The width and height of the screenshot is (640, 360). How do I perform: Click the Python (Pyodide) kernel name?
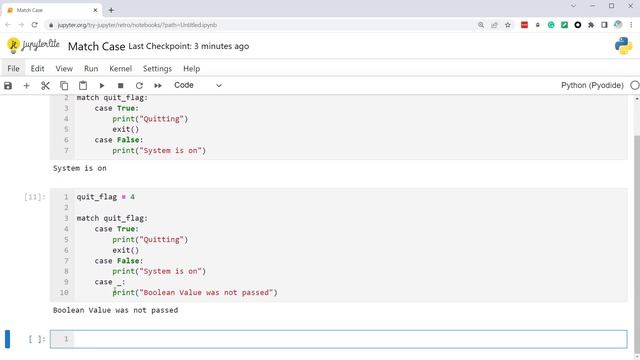592,85
